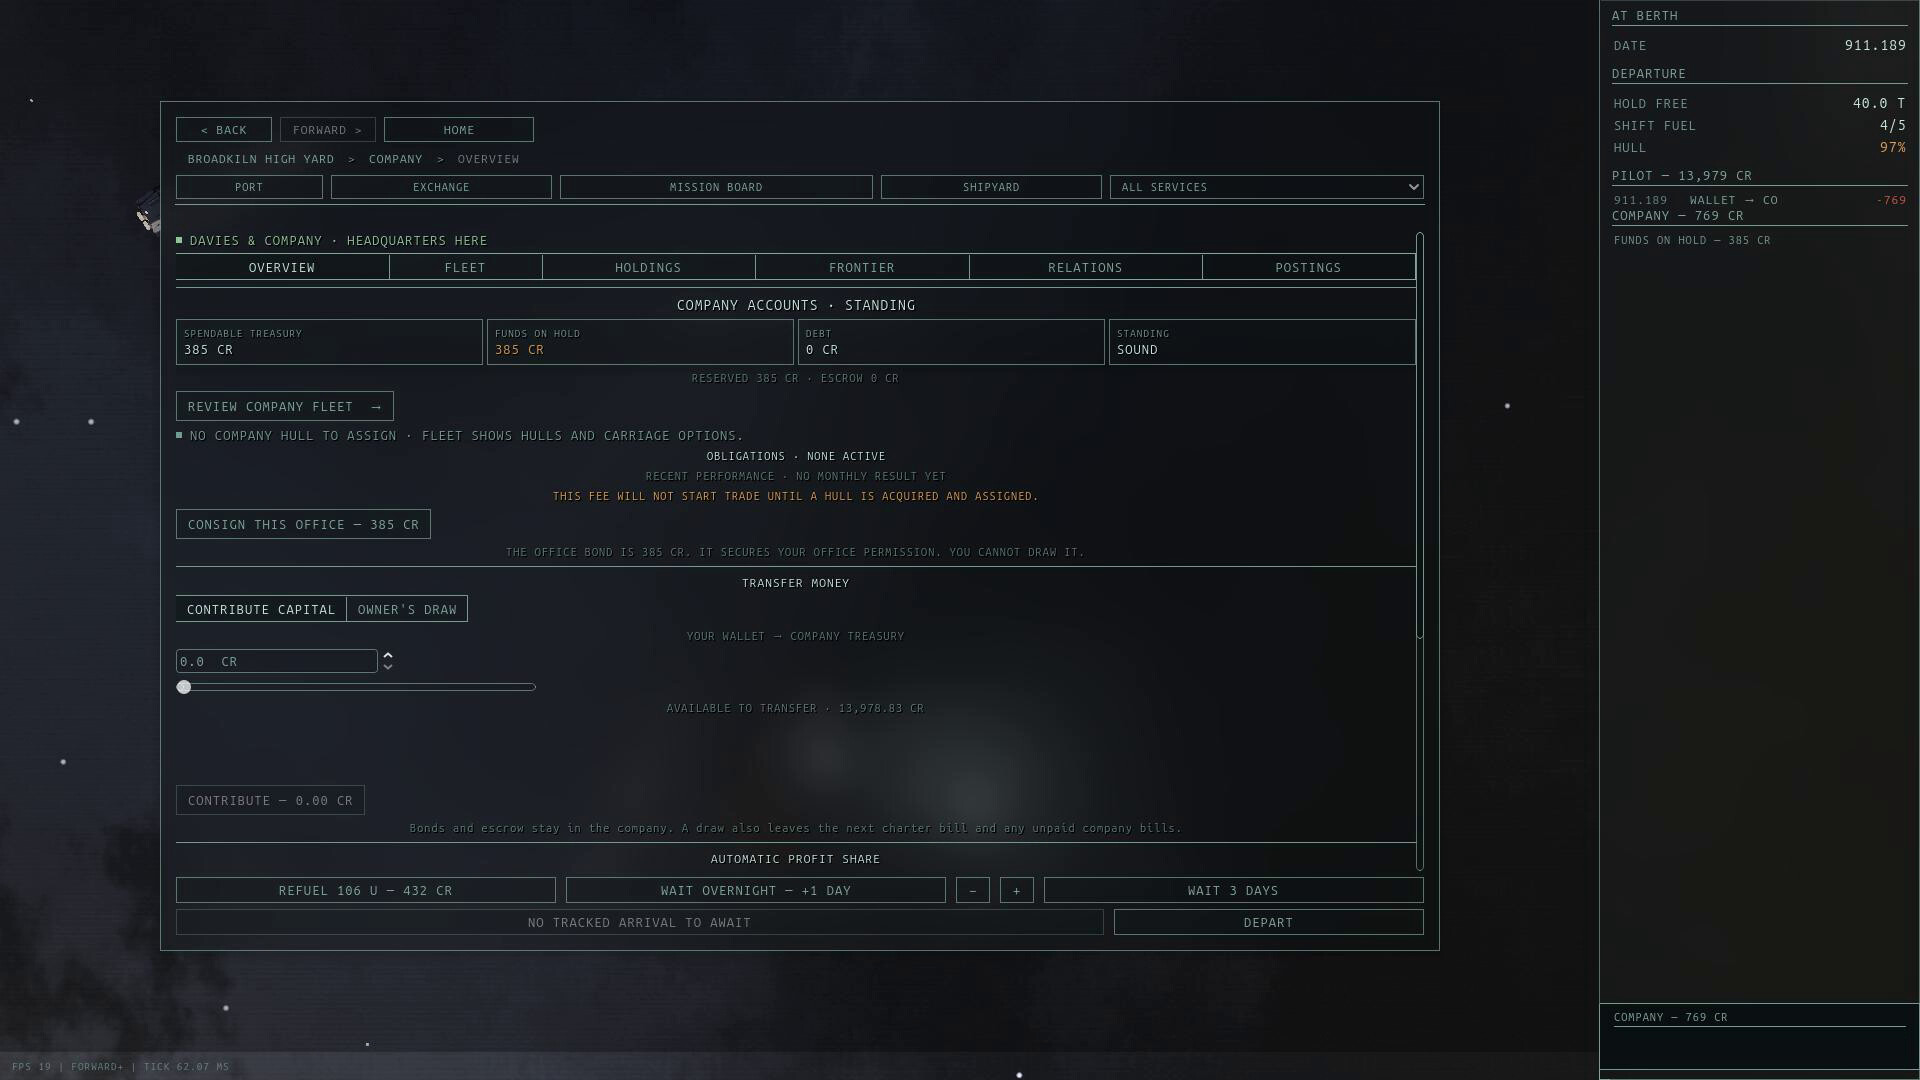Select the Overview tab
1920x1080 pixels.
pos(282,268)
